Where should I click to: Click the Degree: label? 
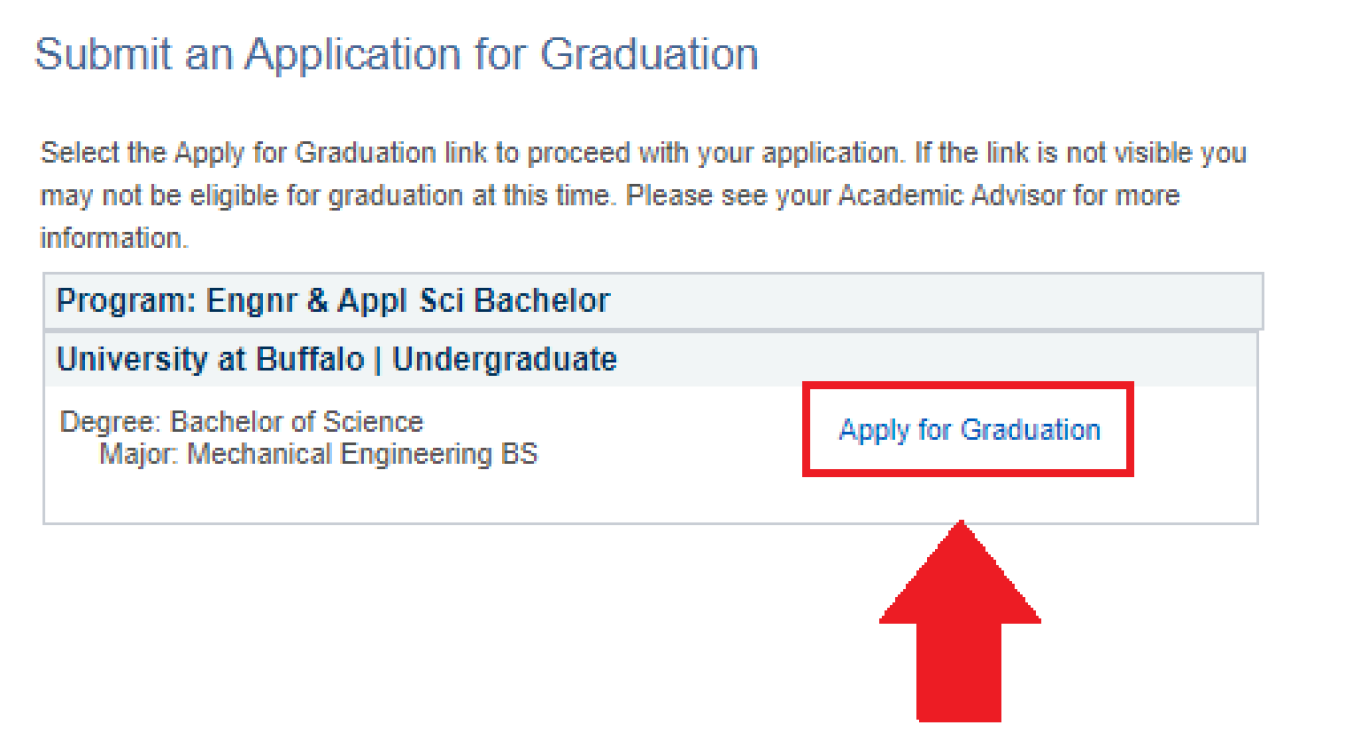[x=111, y=422]
